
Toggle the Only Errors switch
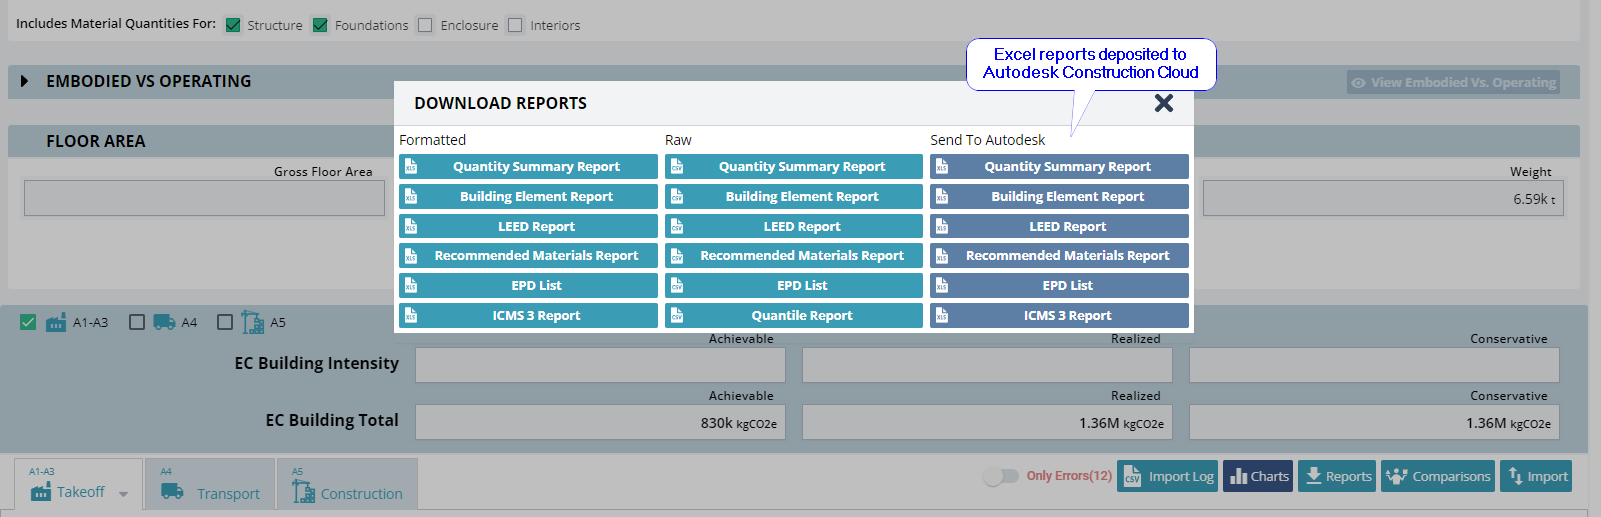(1000, 476)
